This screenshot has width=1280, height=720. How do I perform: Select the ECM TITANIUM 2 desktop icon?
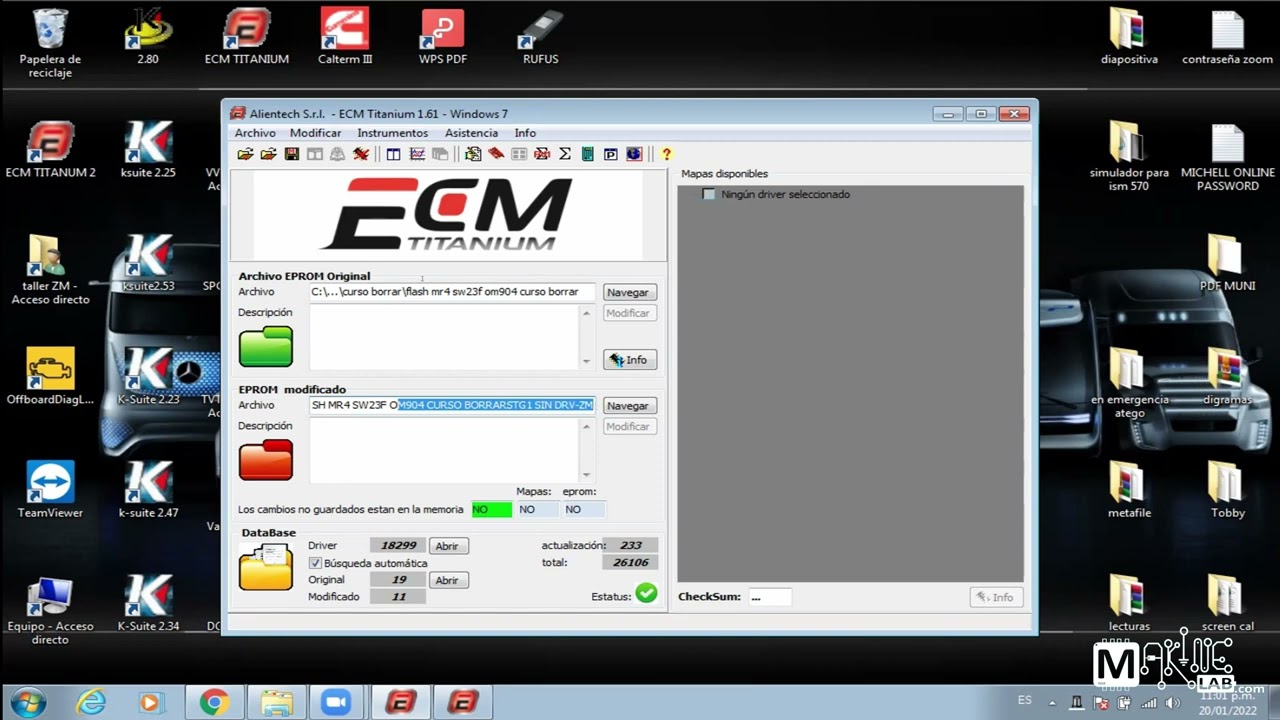point(50,150)
